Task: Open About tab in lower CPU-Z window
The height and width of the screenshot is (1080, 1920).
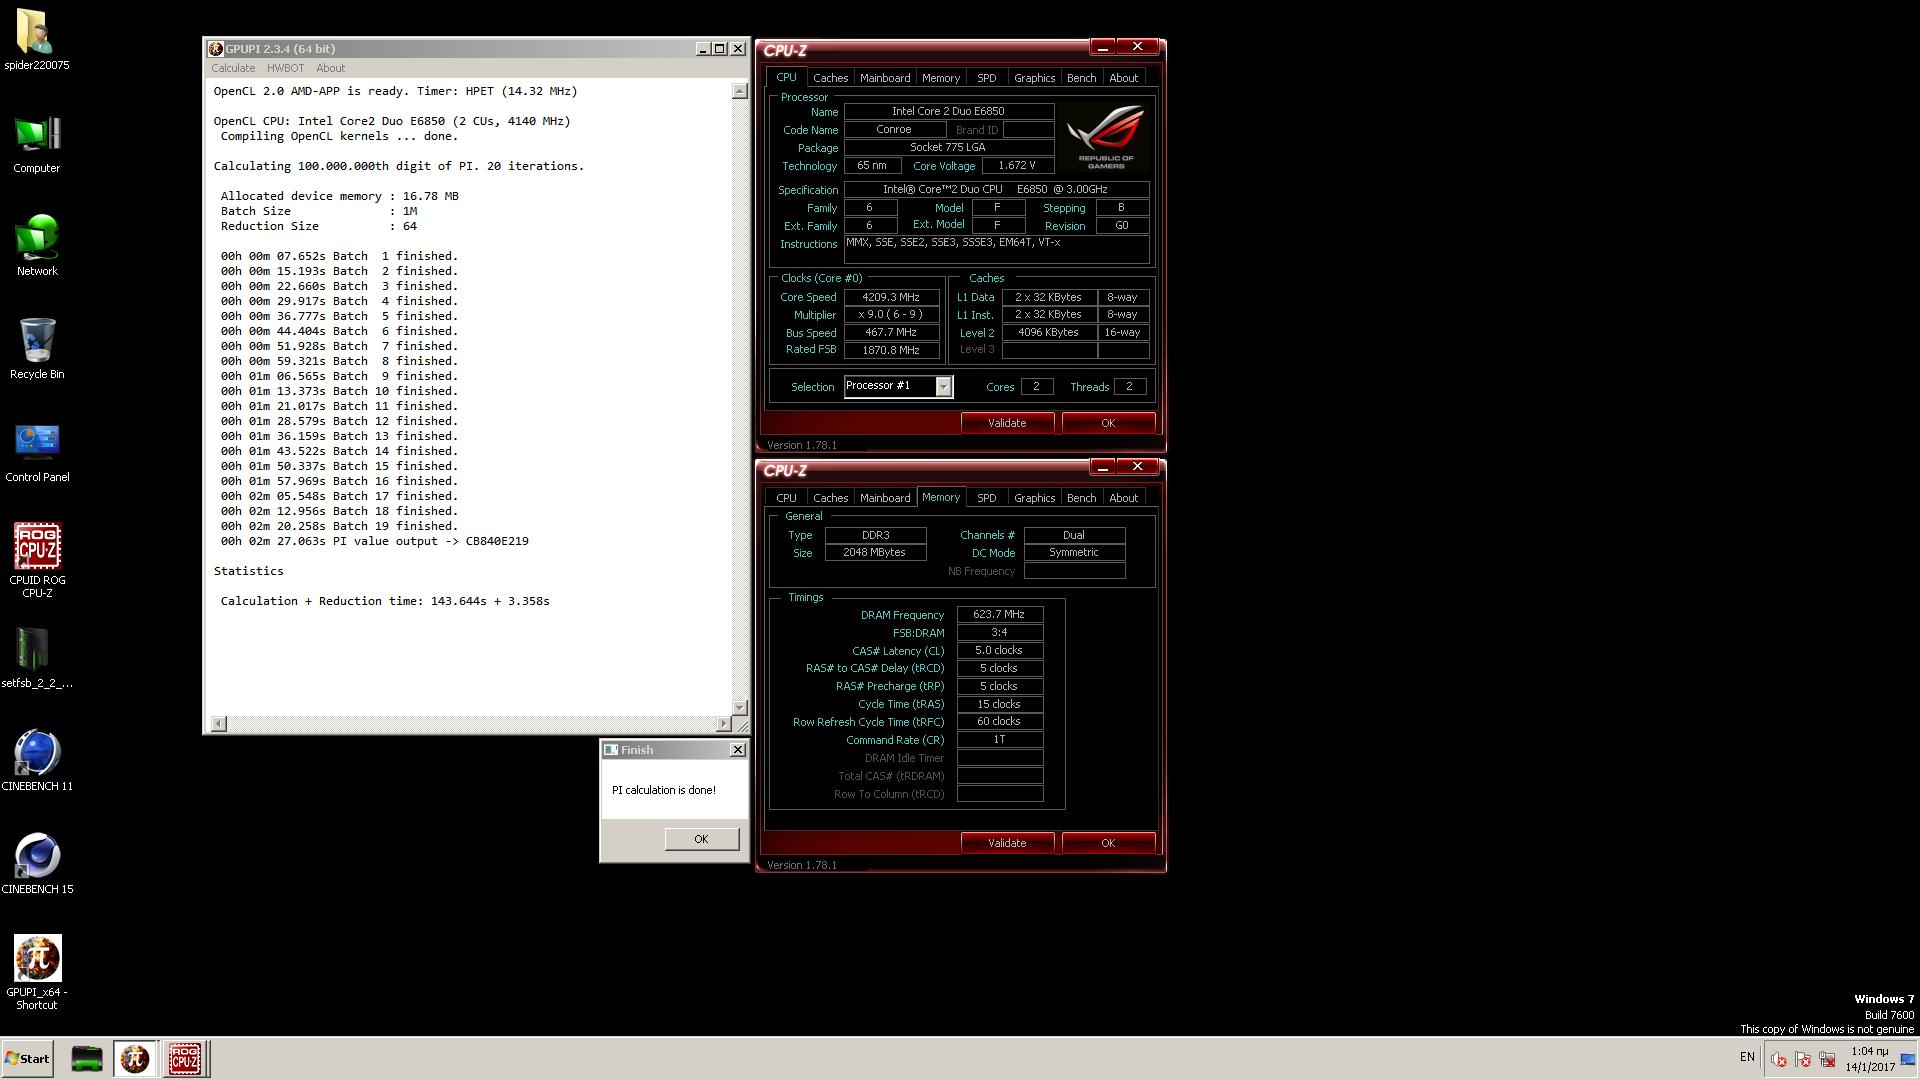Action: click(1123, 498)
